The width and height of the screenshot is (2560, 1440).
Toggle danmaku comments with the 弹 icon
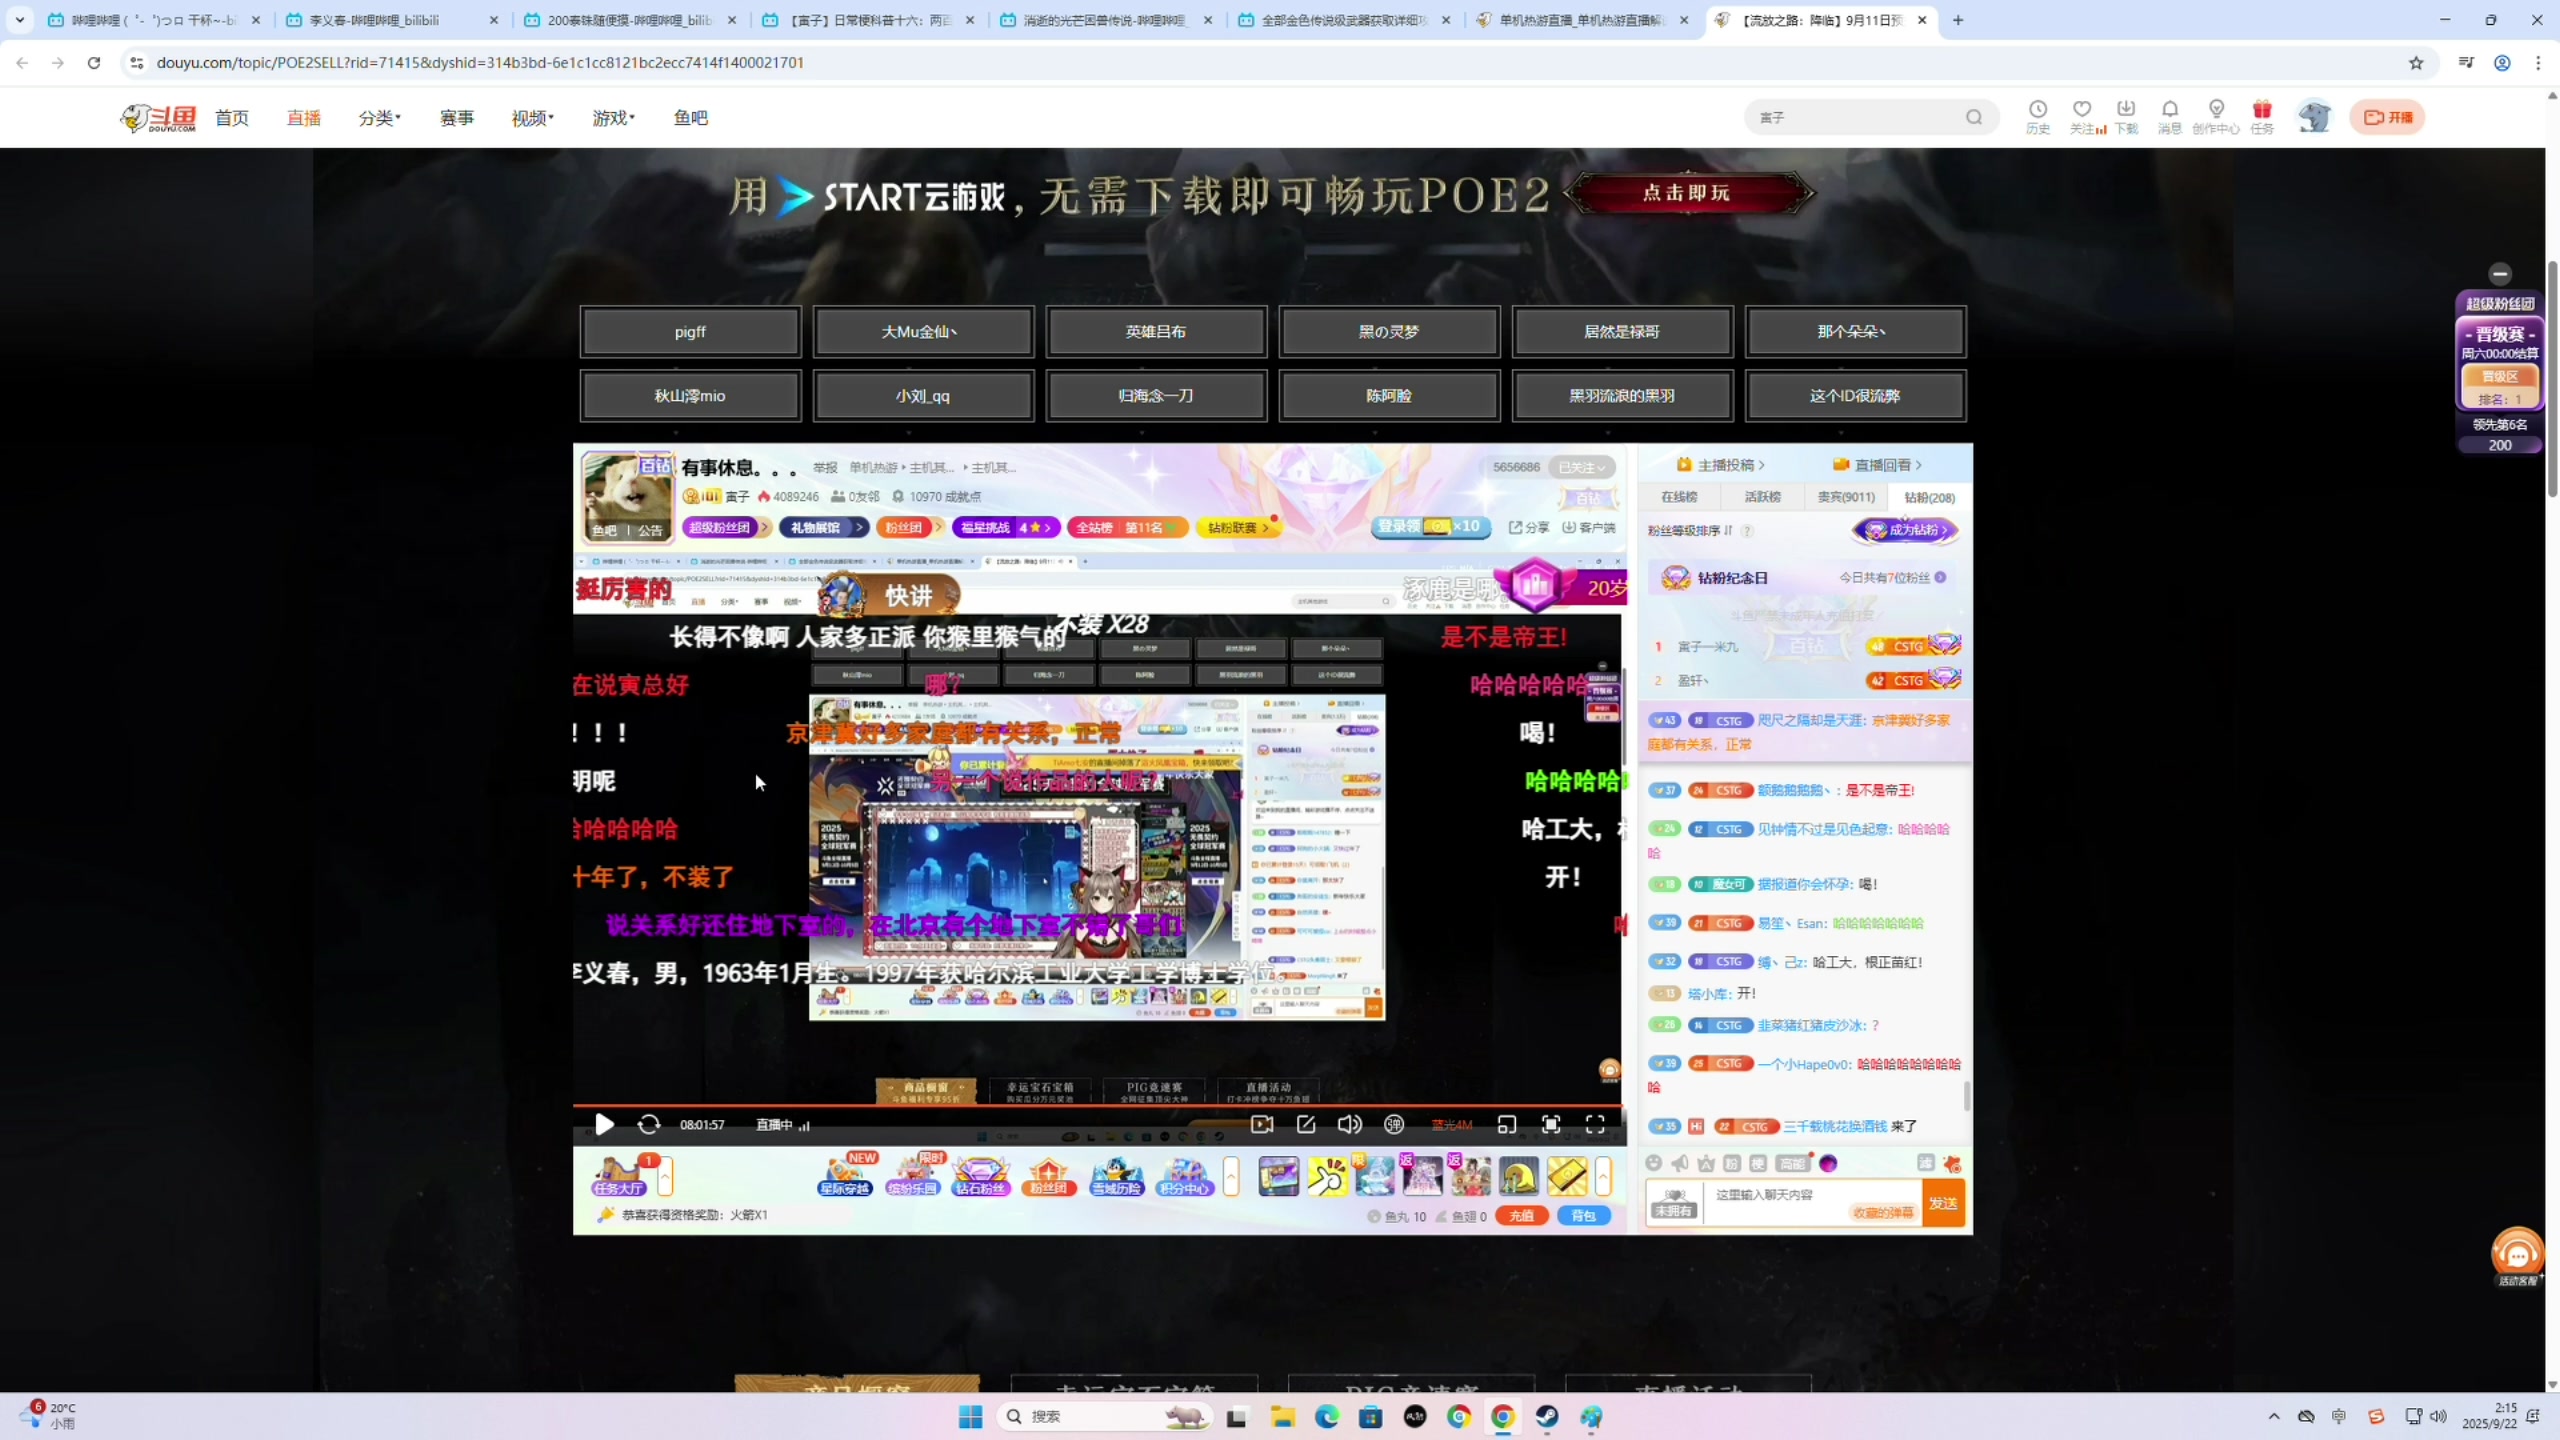coord(1394,1124)
